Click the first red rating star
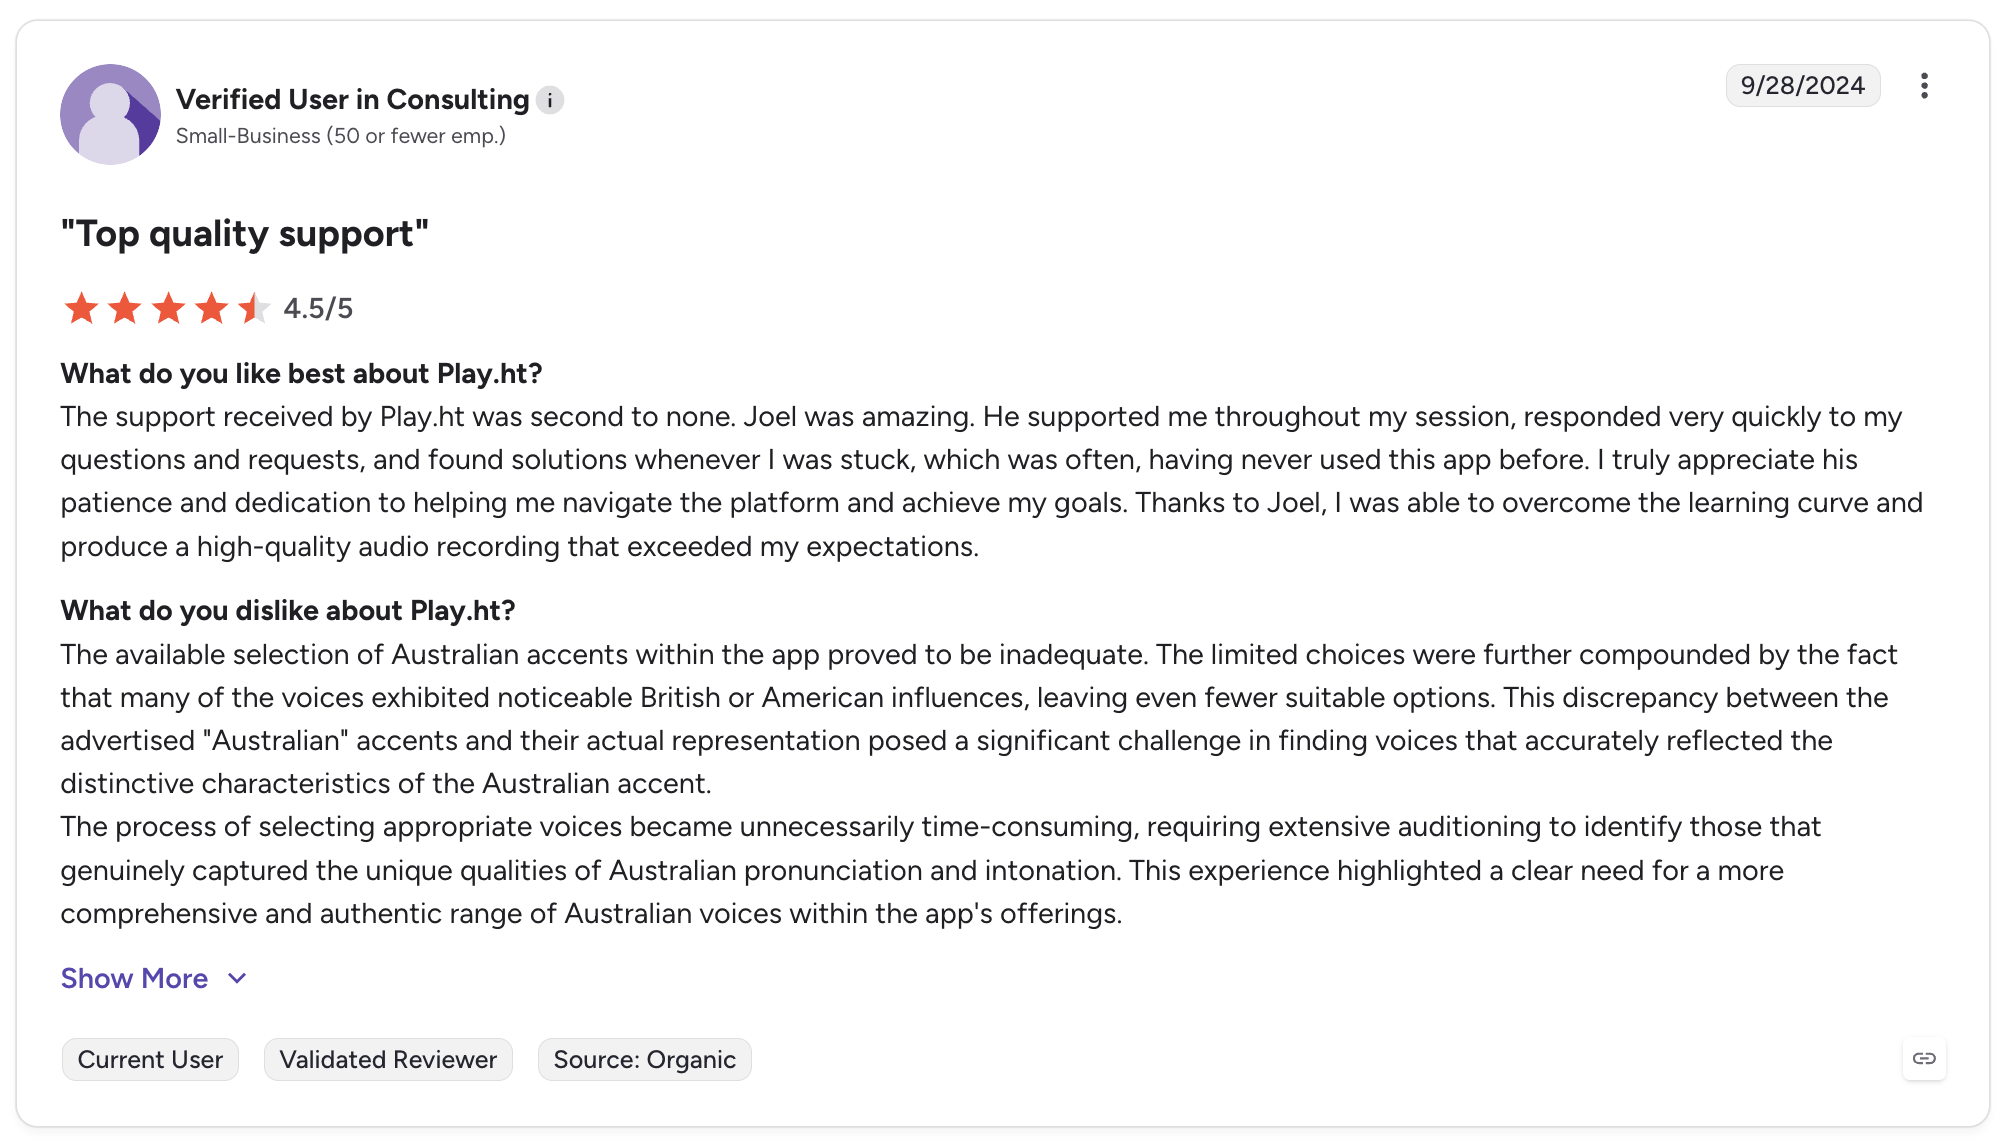Image resolution: width=2006 pixels, height=1144 pixels. tap(81, 308)
